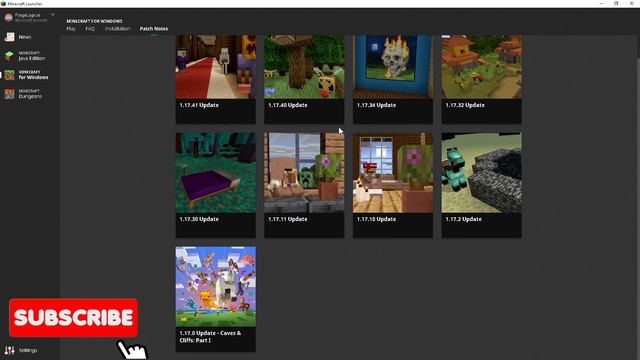Click the Settings label
This screenshot has width=640, height=360.
coord(28,350)
